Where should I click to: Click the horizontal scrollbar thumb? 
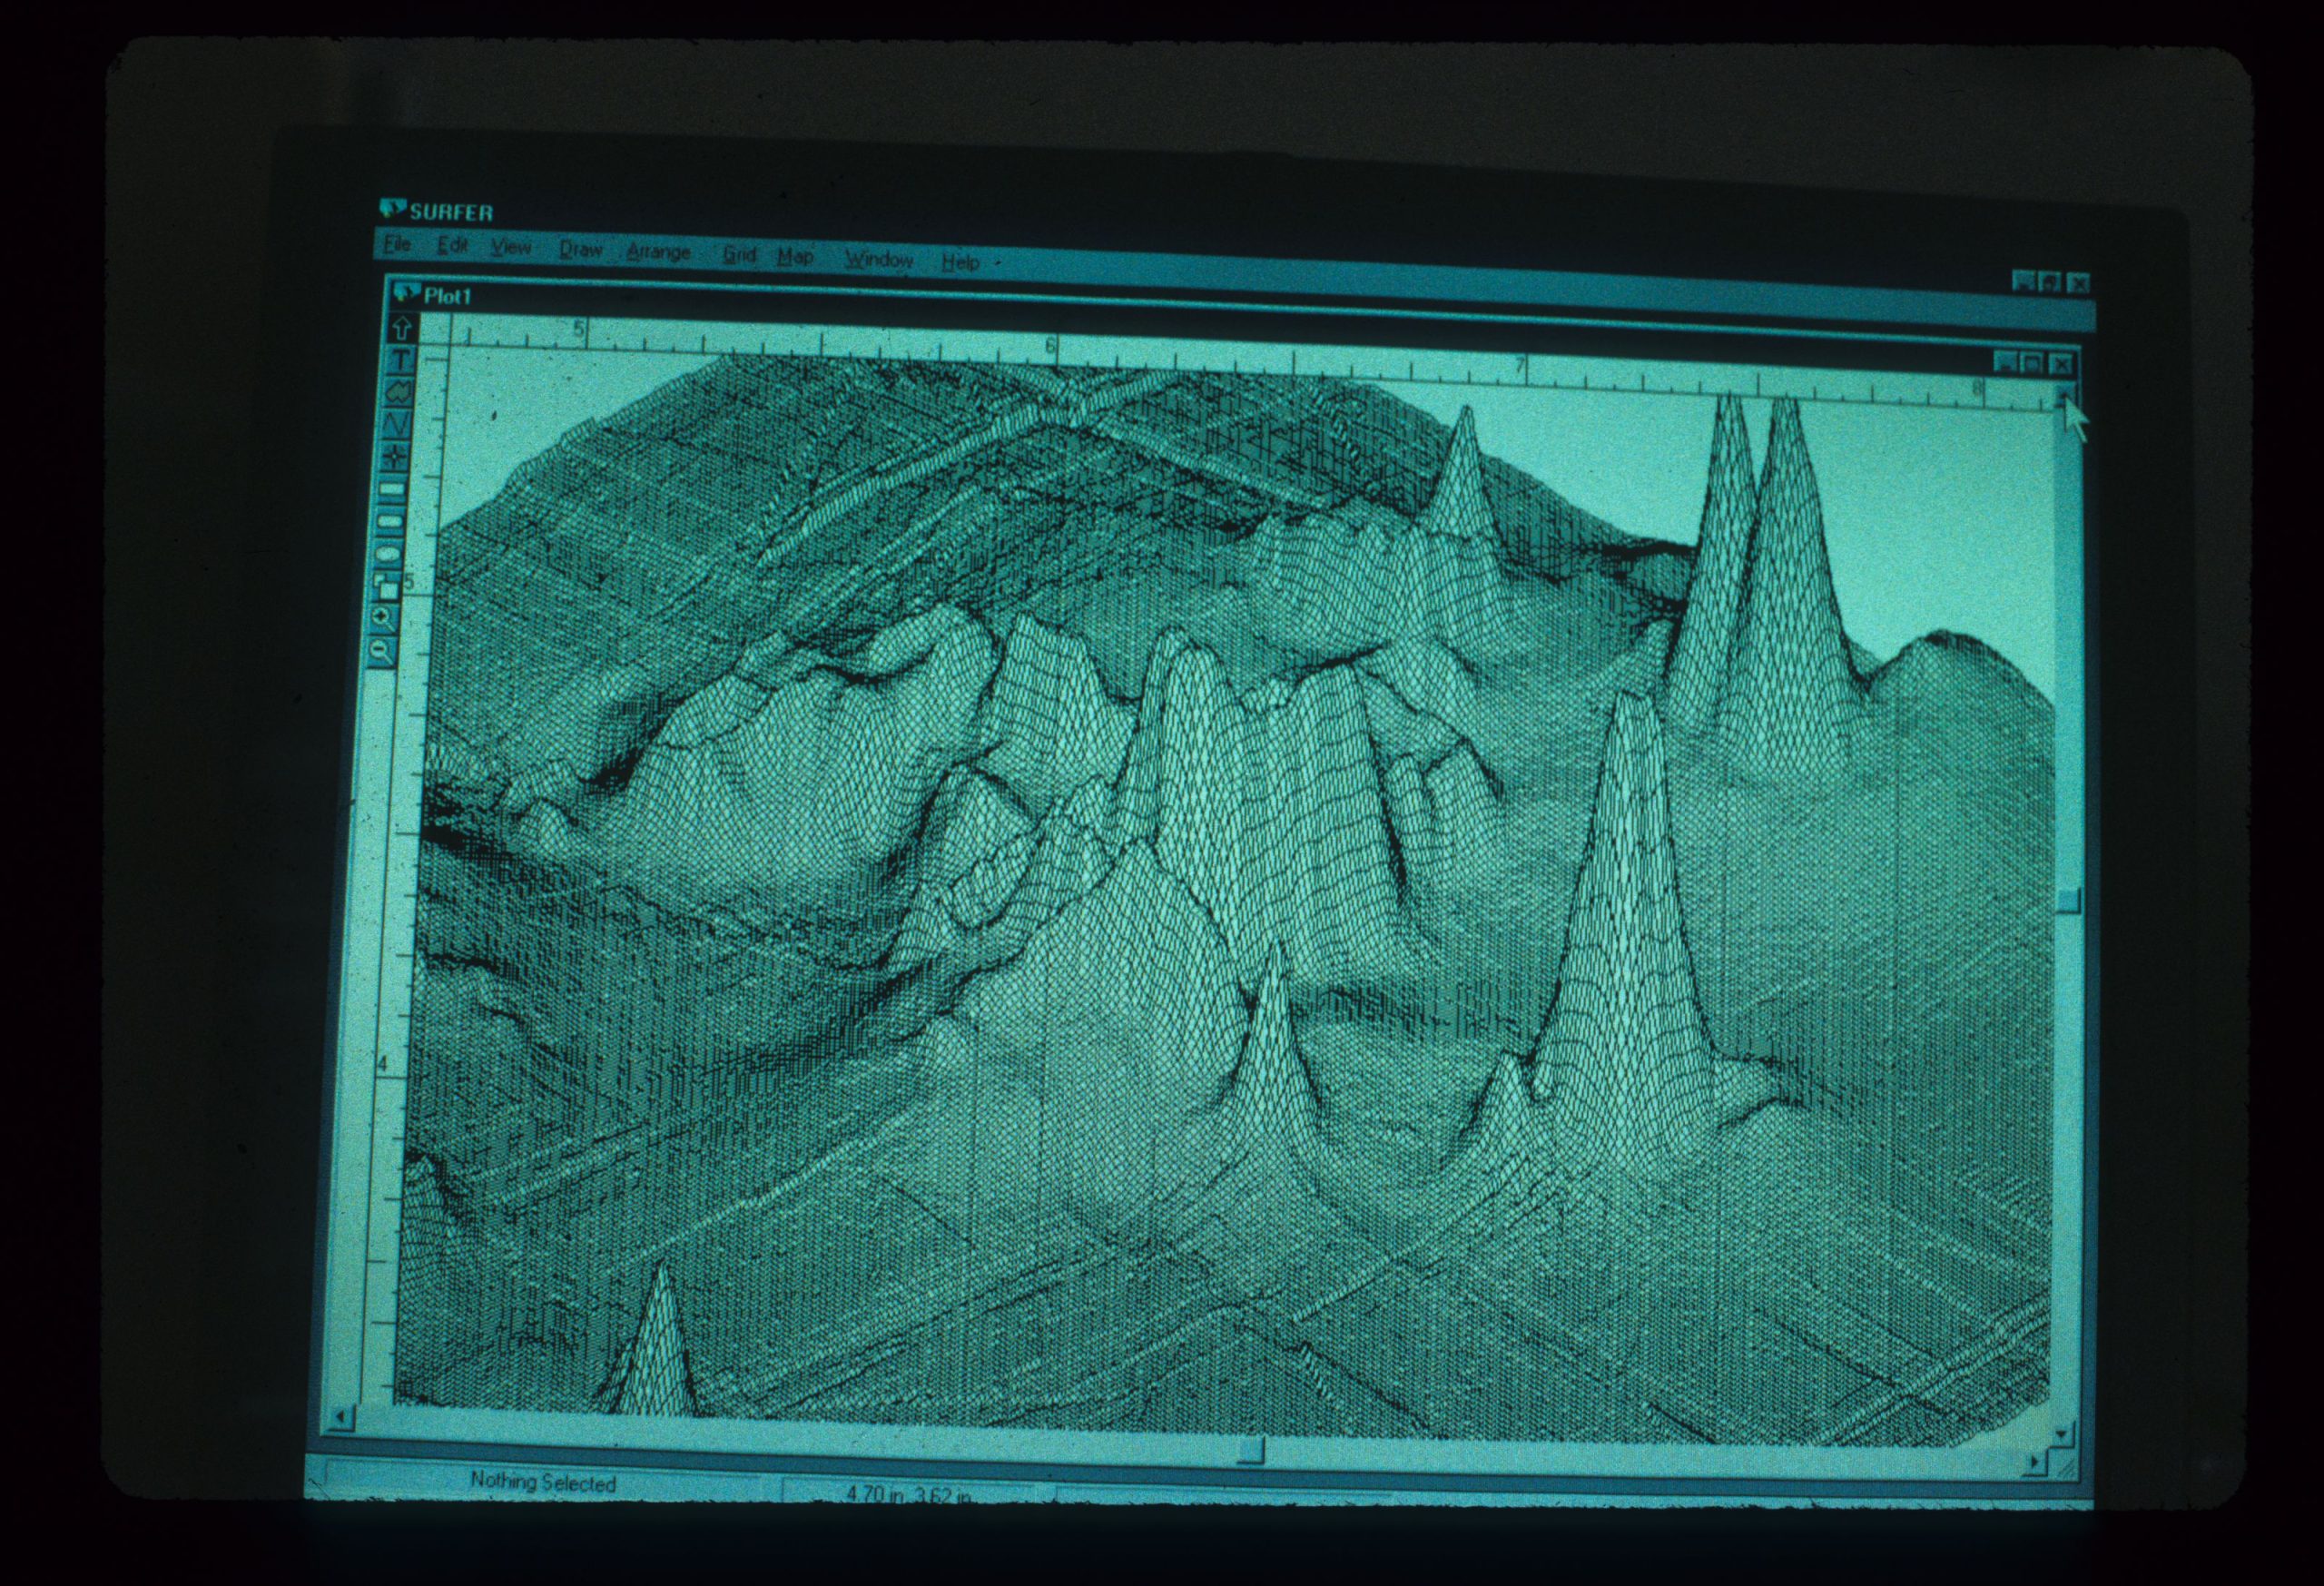point(1251,1449)
